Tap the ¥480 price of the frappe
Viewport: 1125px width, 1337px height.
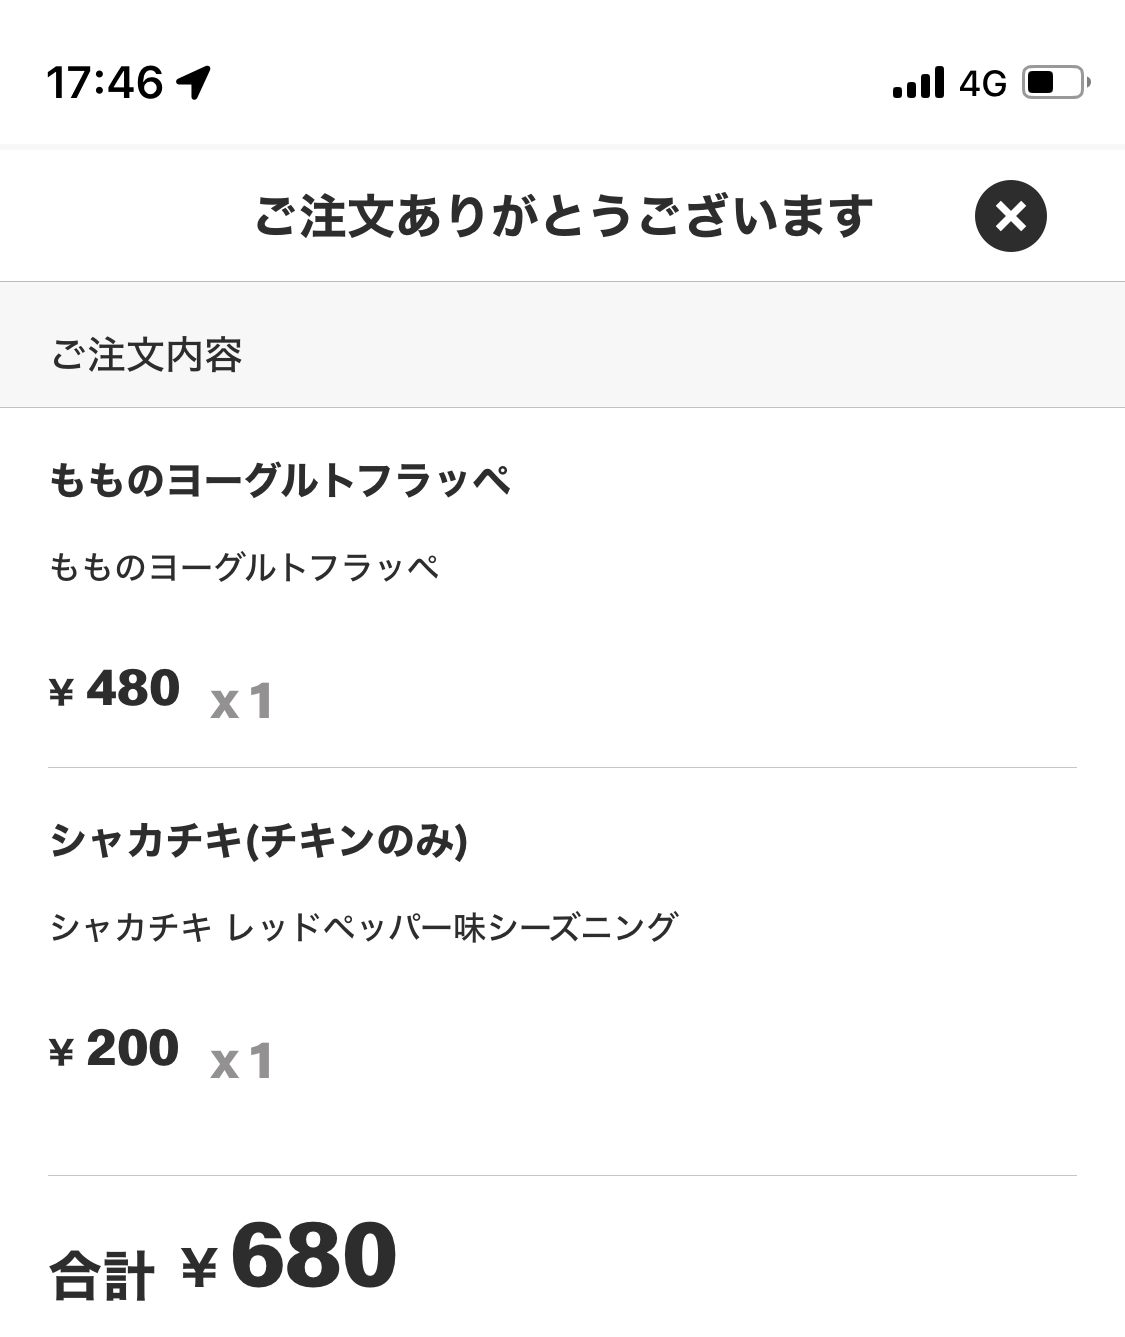[x=114, y=688]
